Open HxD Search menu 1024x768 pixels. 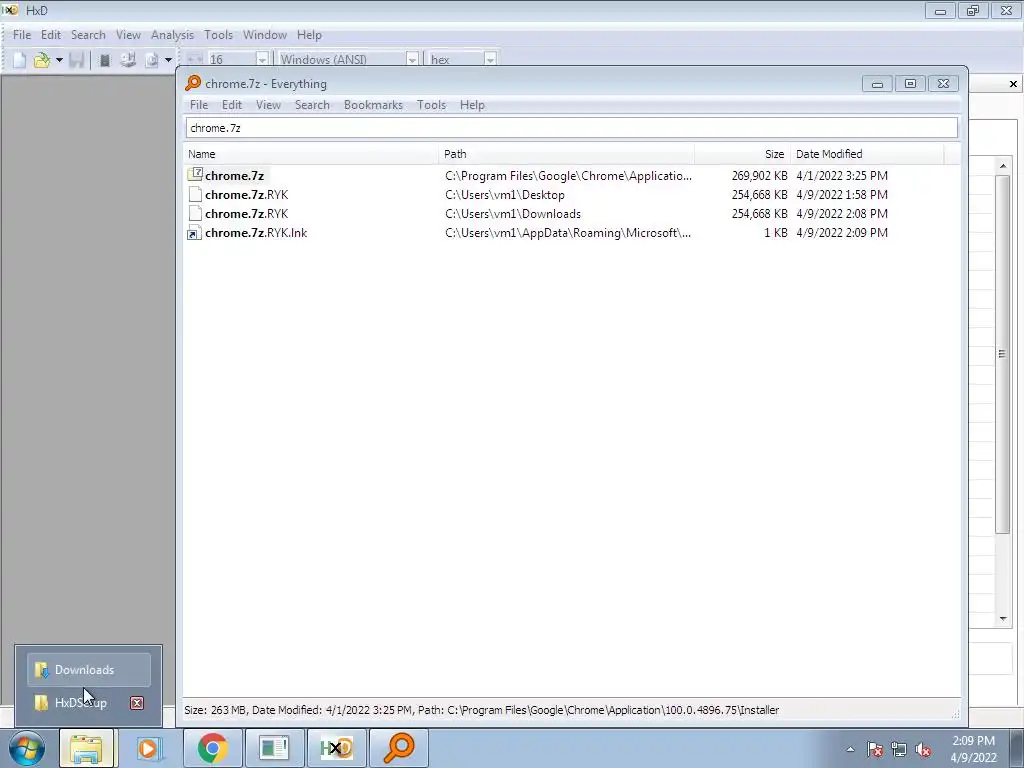[88, 35]
